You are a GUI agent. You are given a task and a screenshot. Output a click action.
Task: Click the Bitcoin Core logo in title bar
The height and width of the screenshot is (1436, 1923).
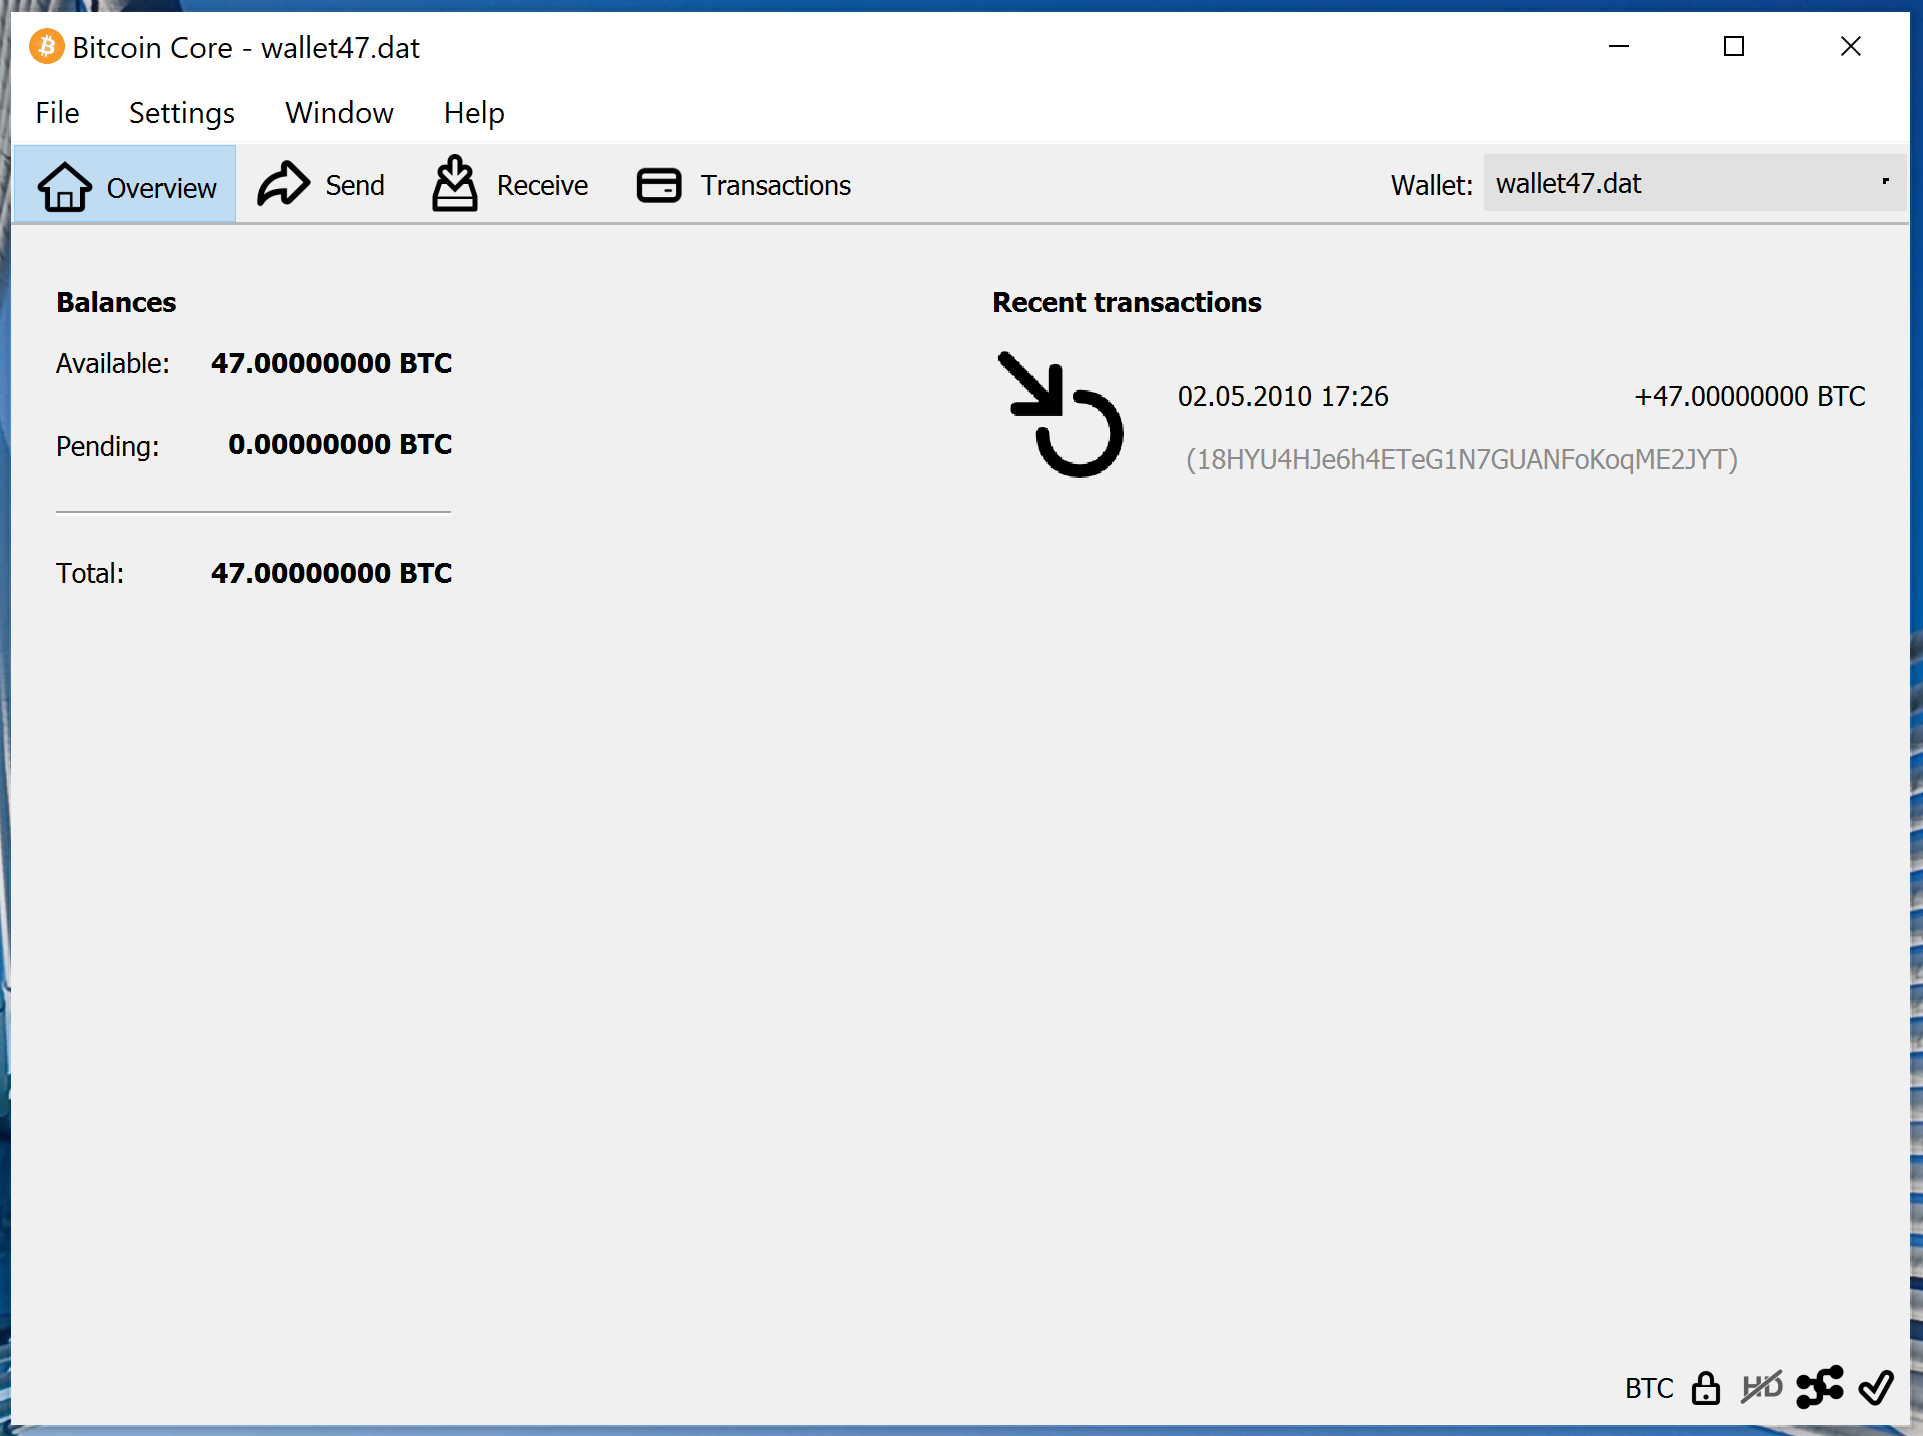(x=47, y=47)
